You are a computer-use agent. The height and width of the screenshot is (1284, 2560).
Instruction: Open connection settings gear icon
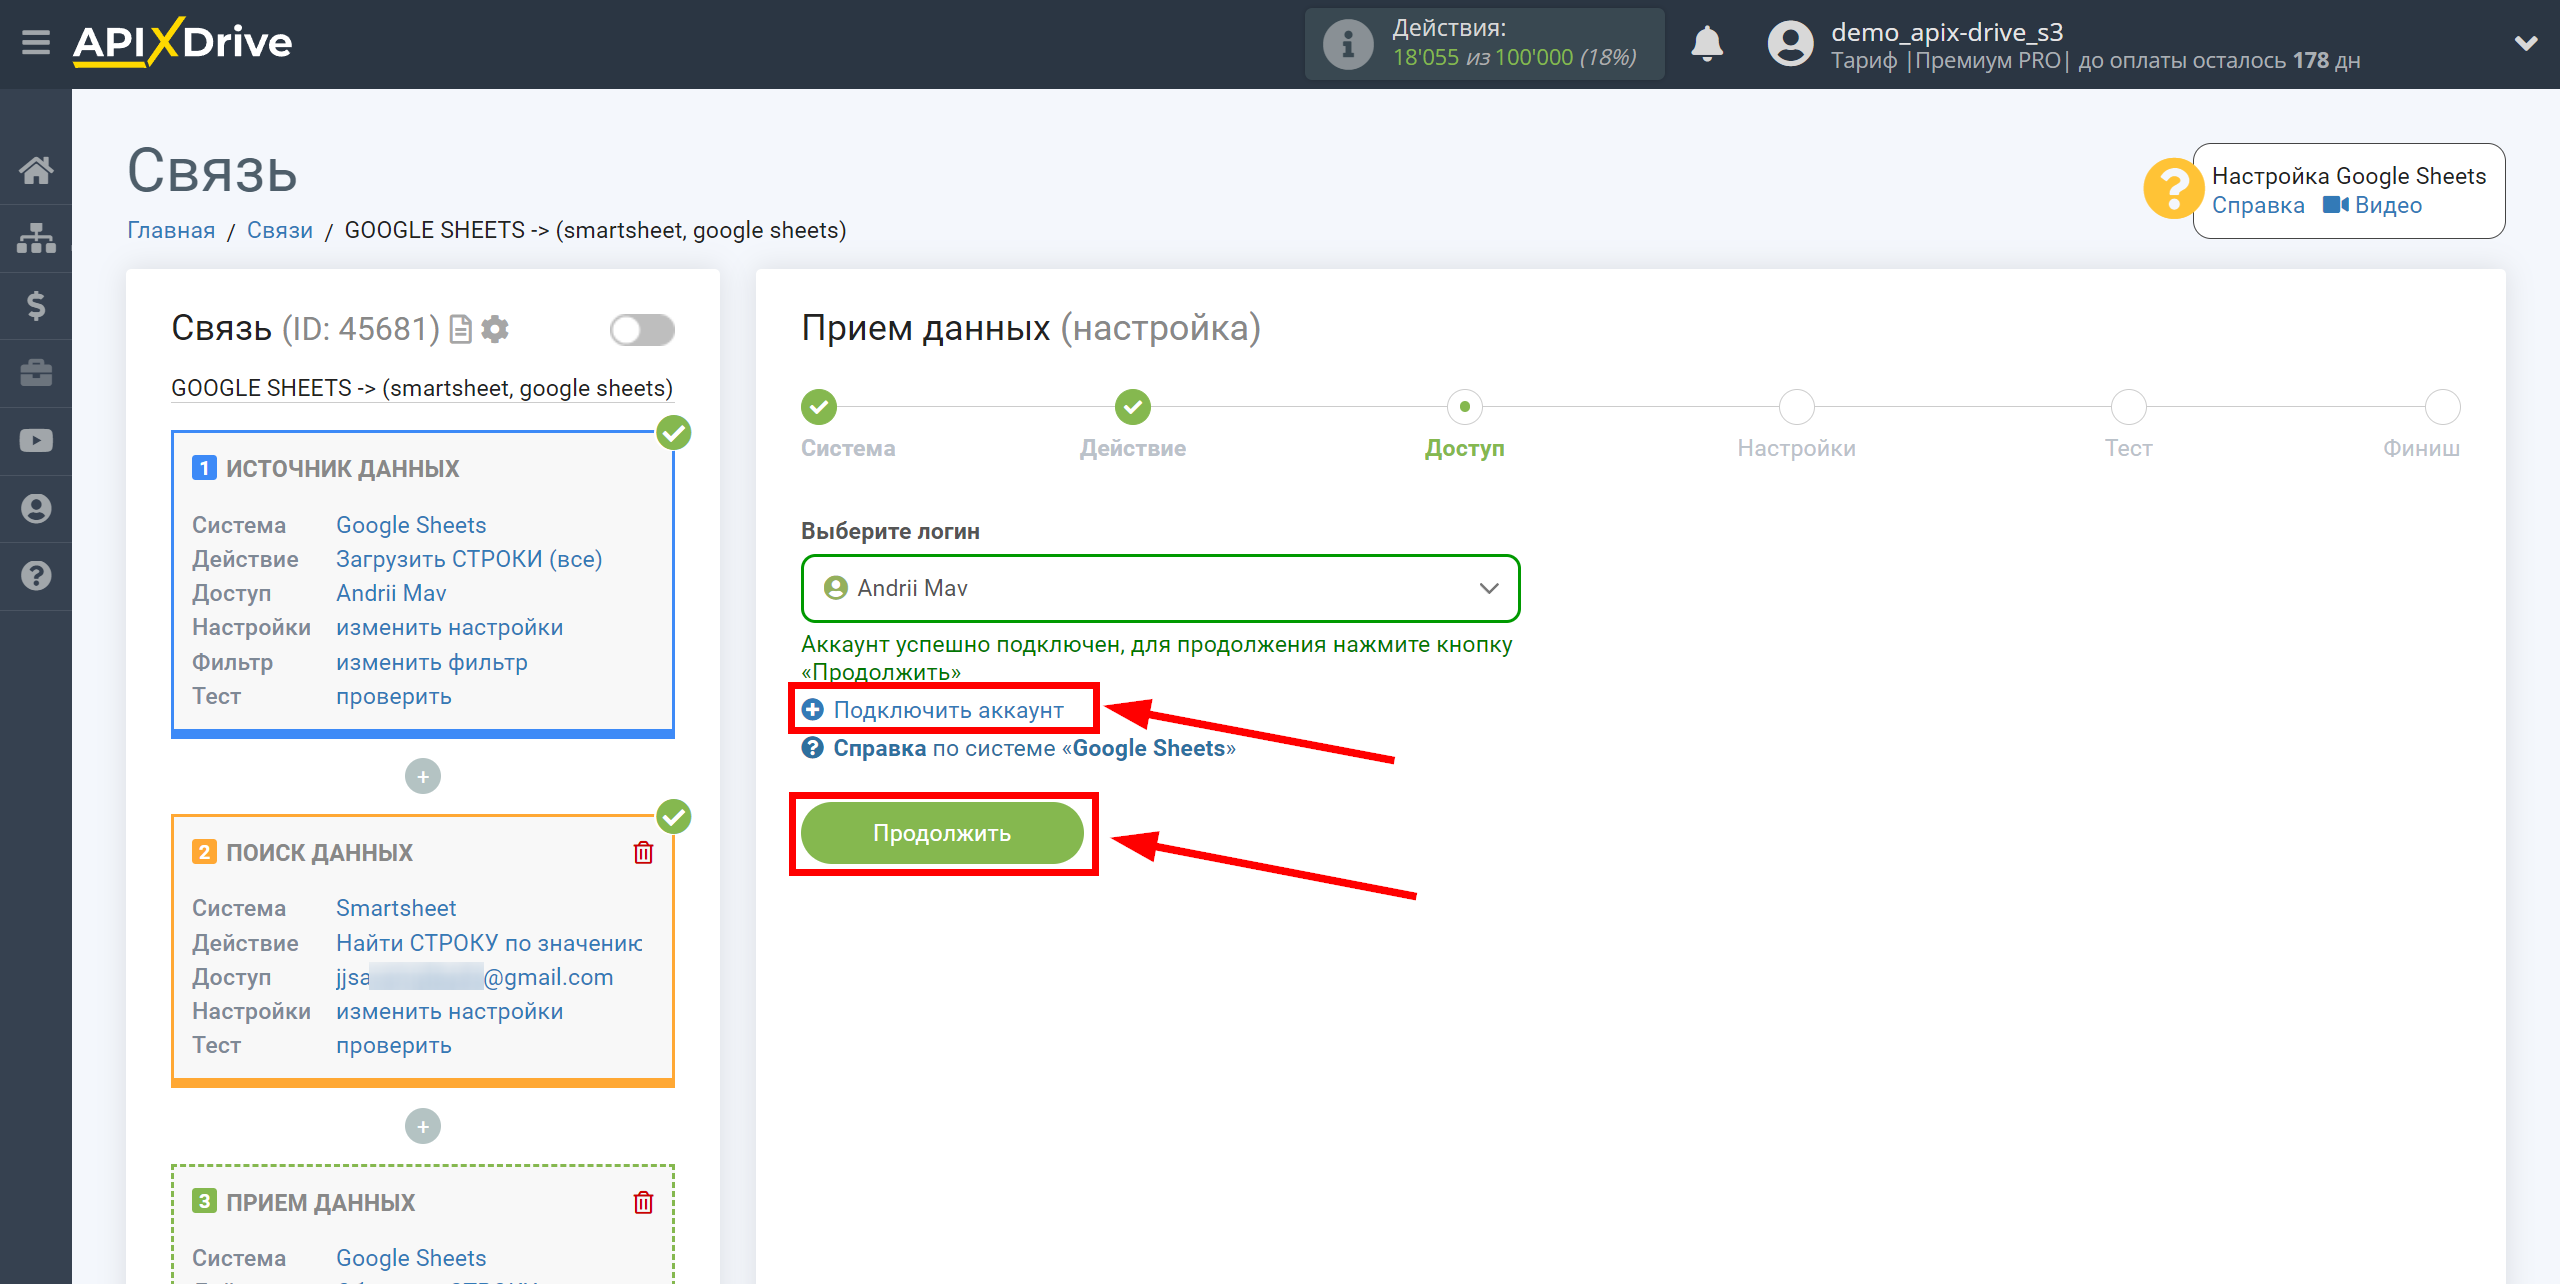495,329
